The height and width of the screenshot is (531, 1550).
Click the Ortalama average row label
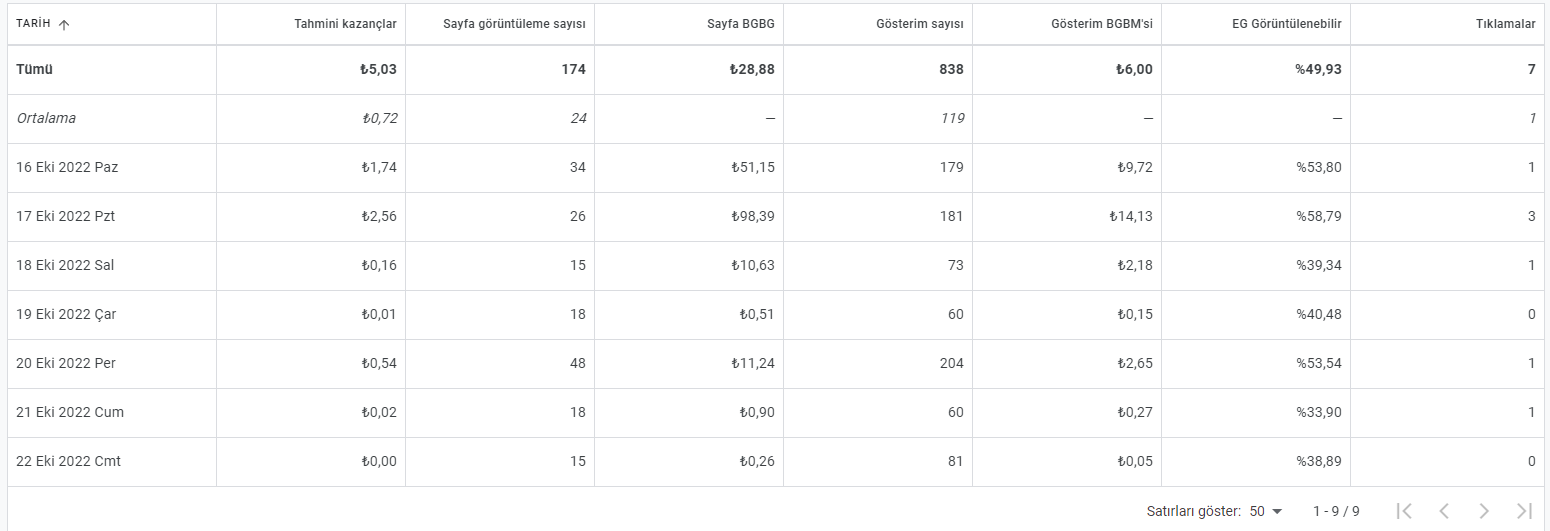pyautogui.click(x=46, y=118)
